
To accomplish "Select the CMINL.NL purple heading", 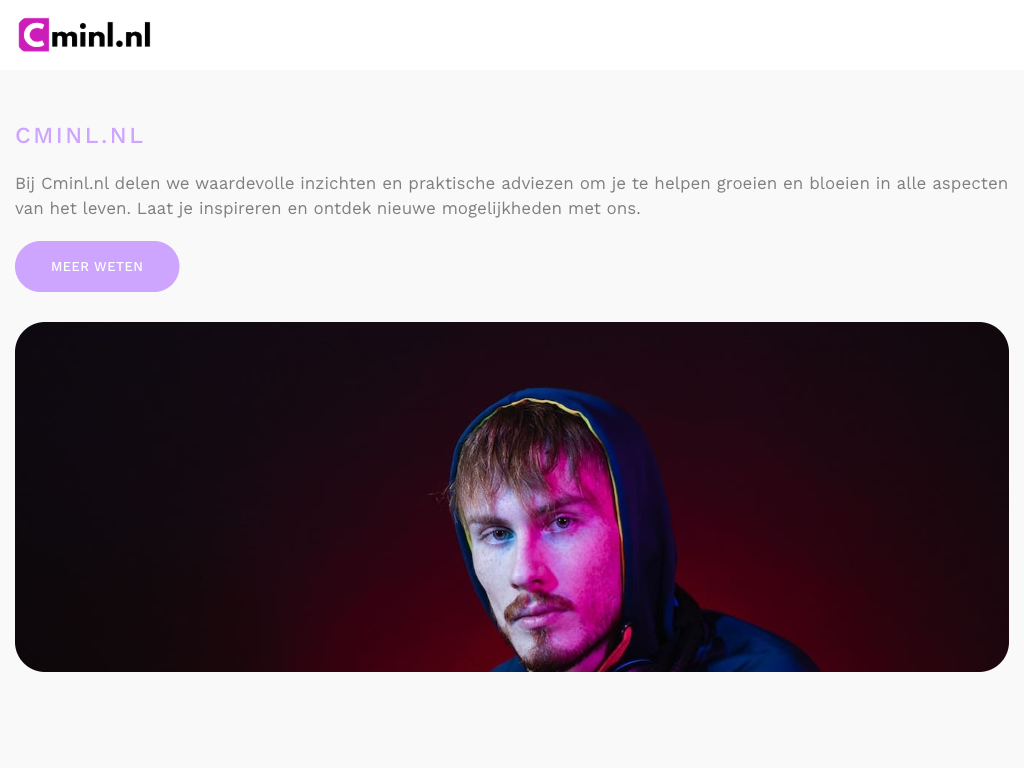I will 79,136.
